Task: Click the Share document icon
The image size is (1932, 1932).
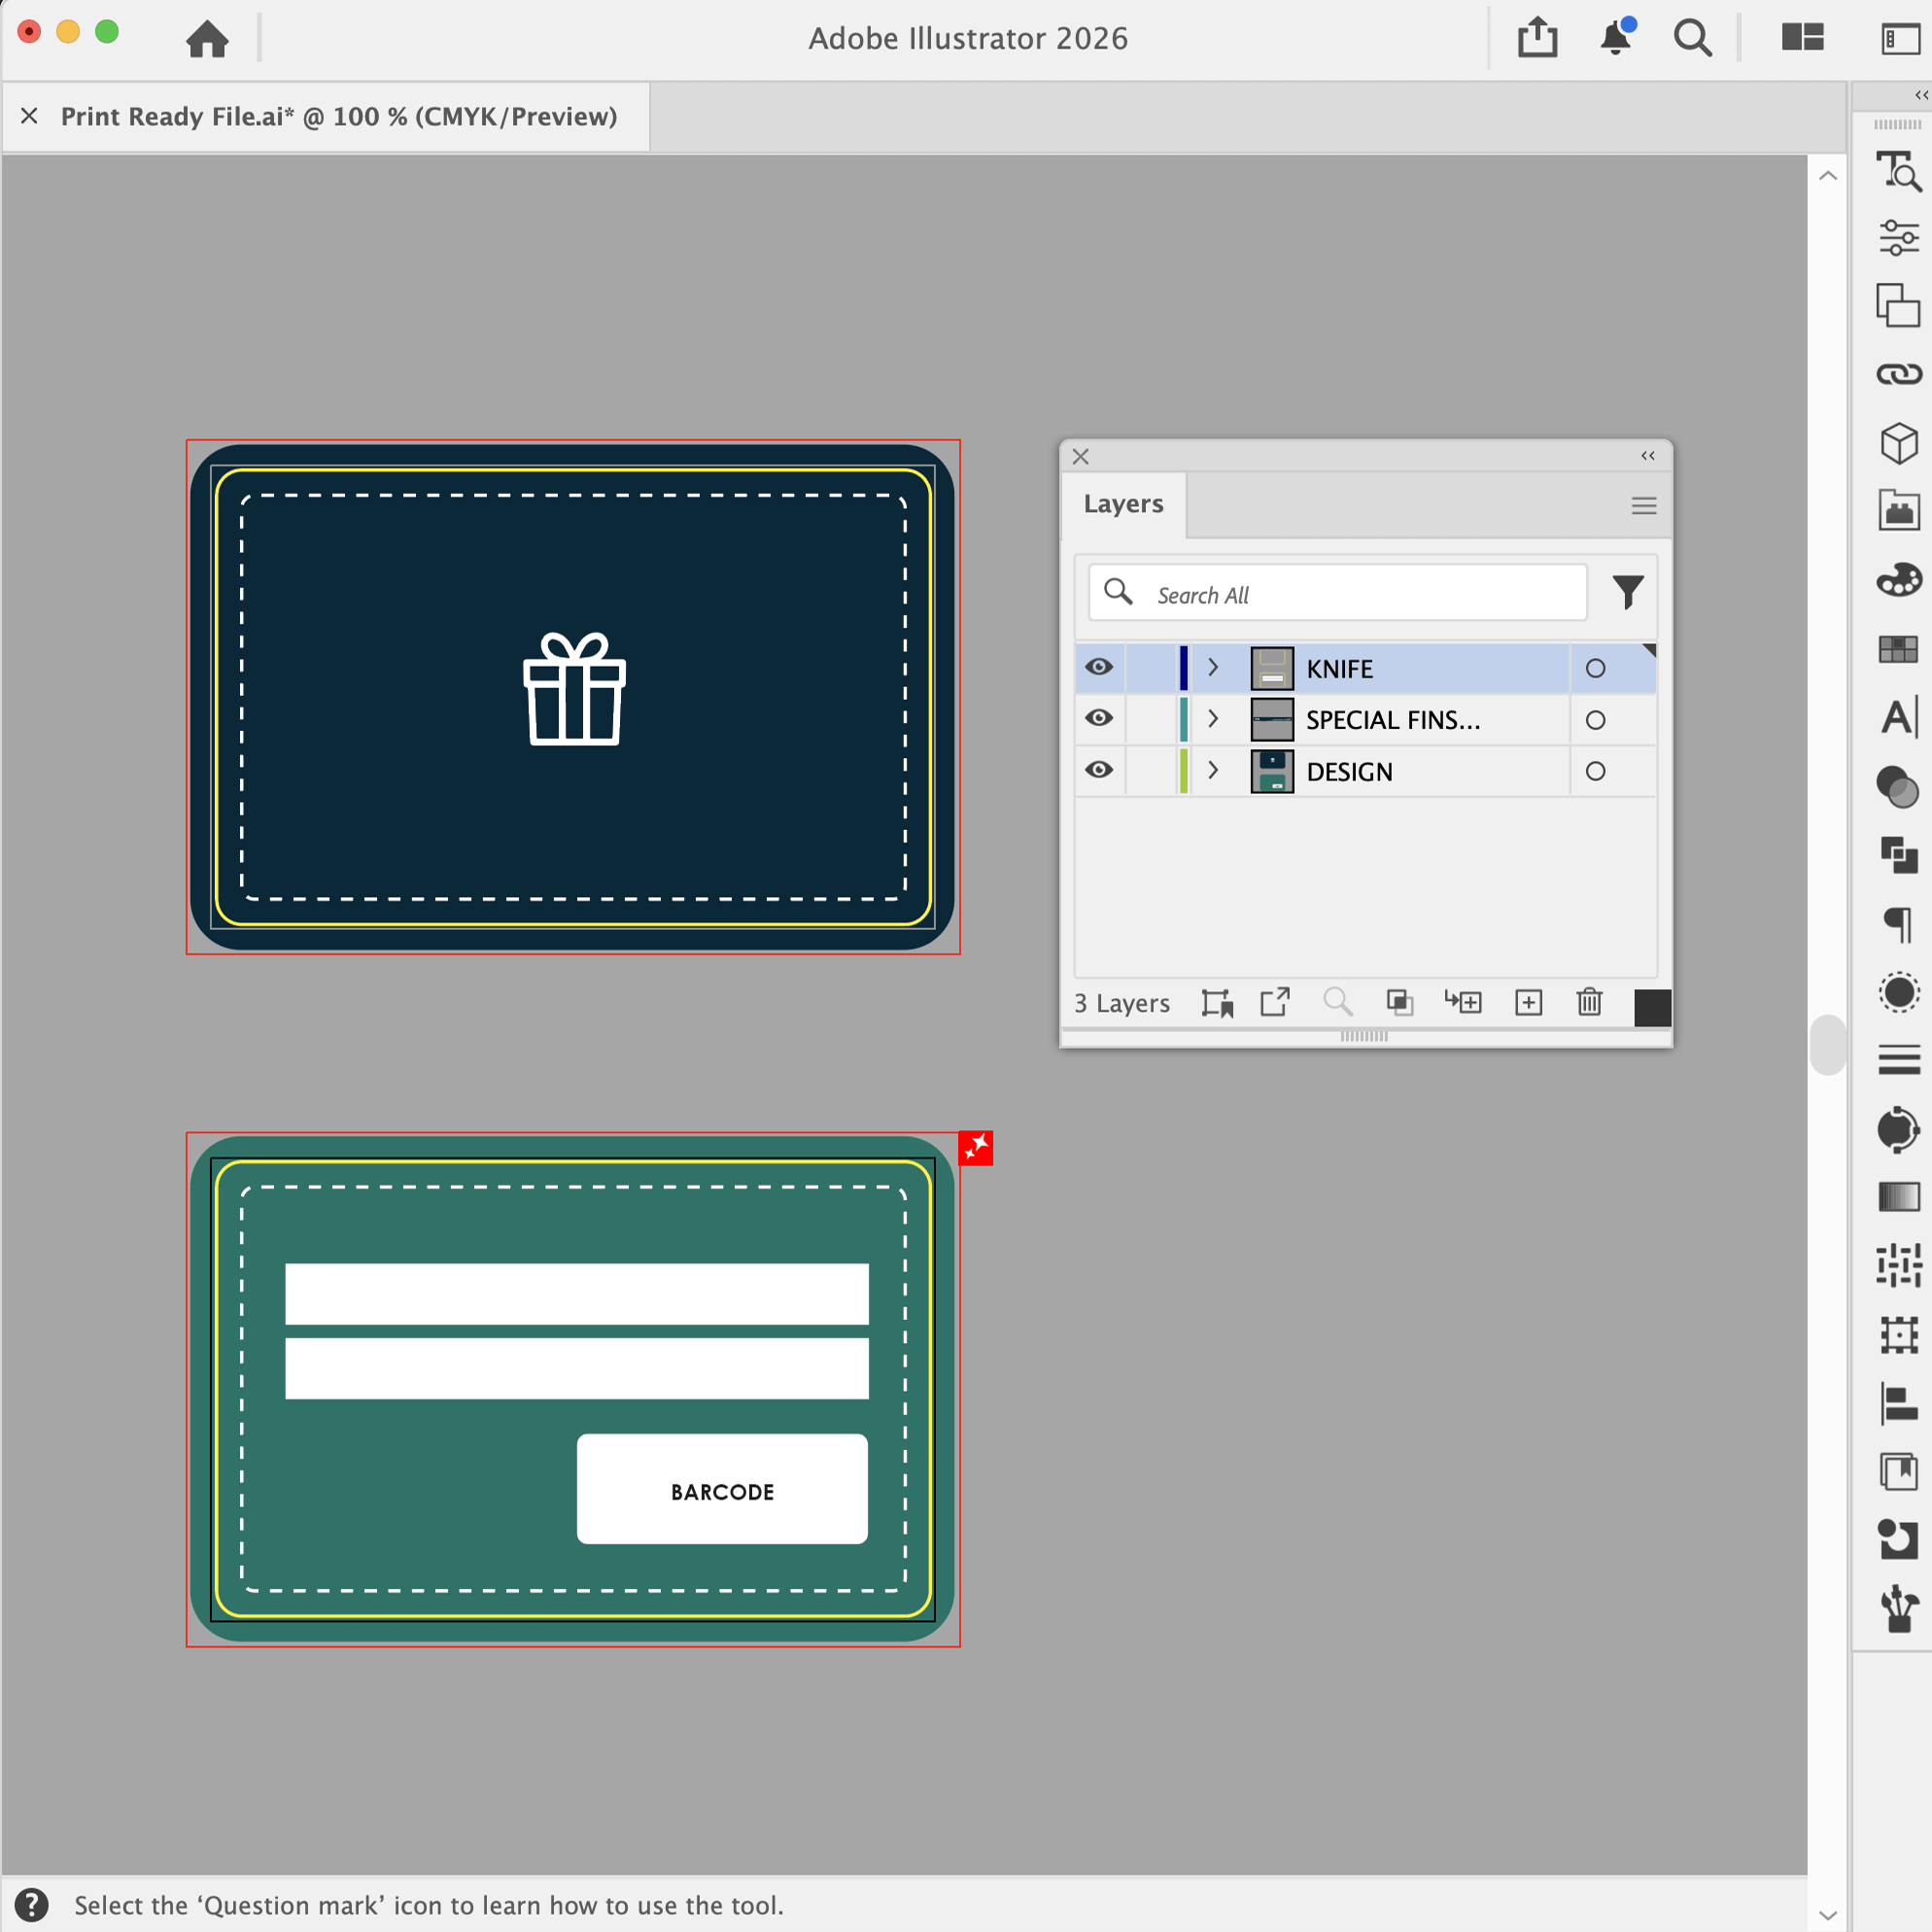Action: [x=1537, y=38]
